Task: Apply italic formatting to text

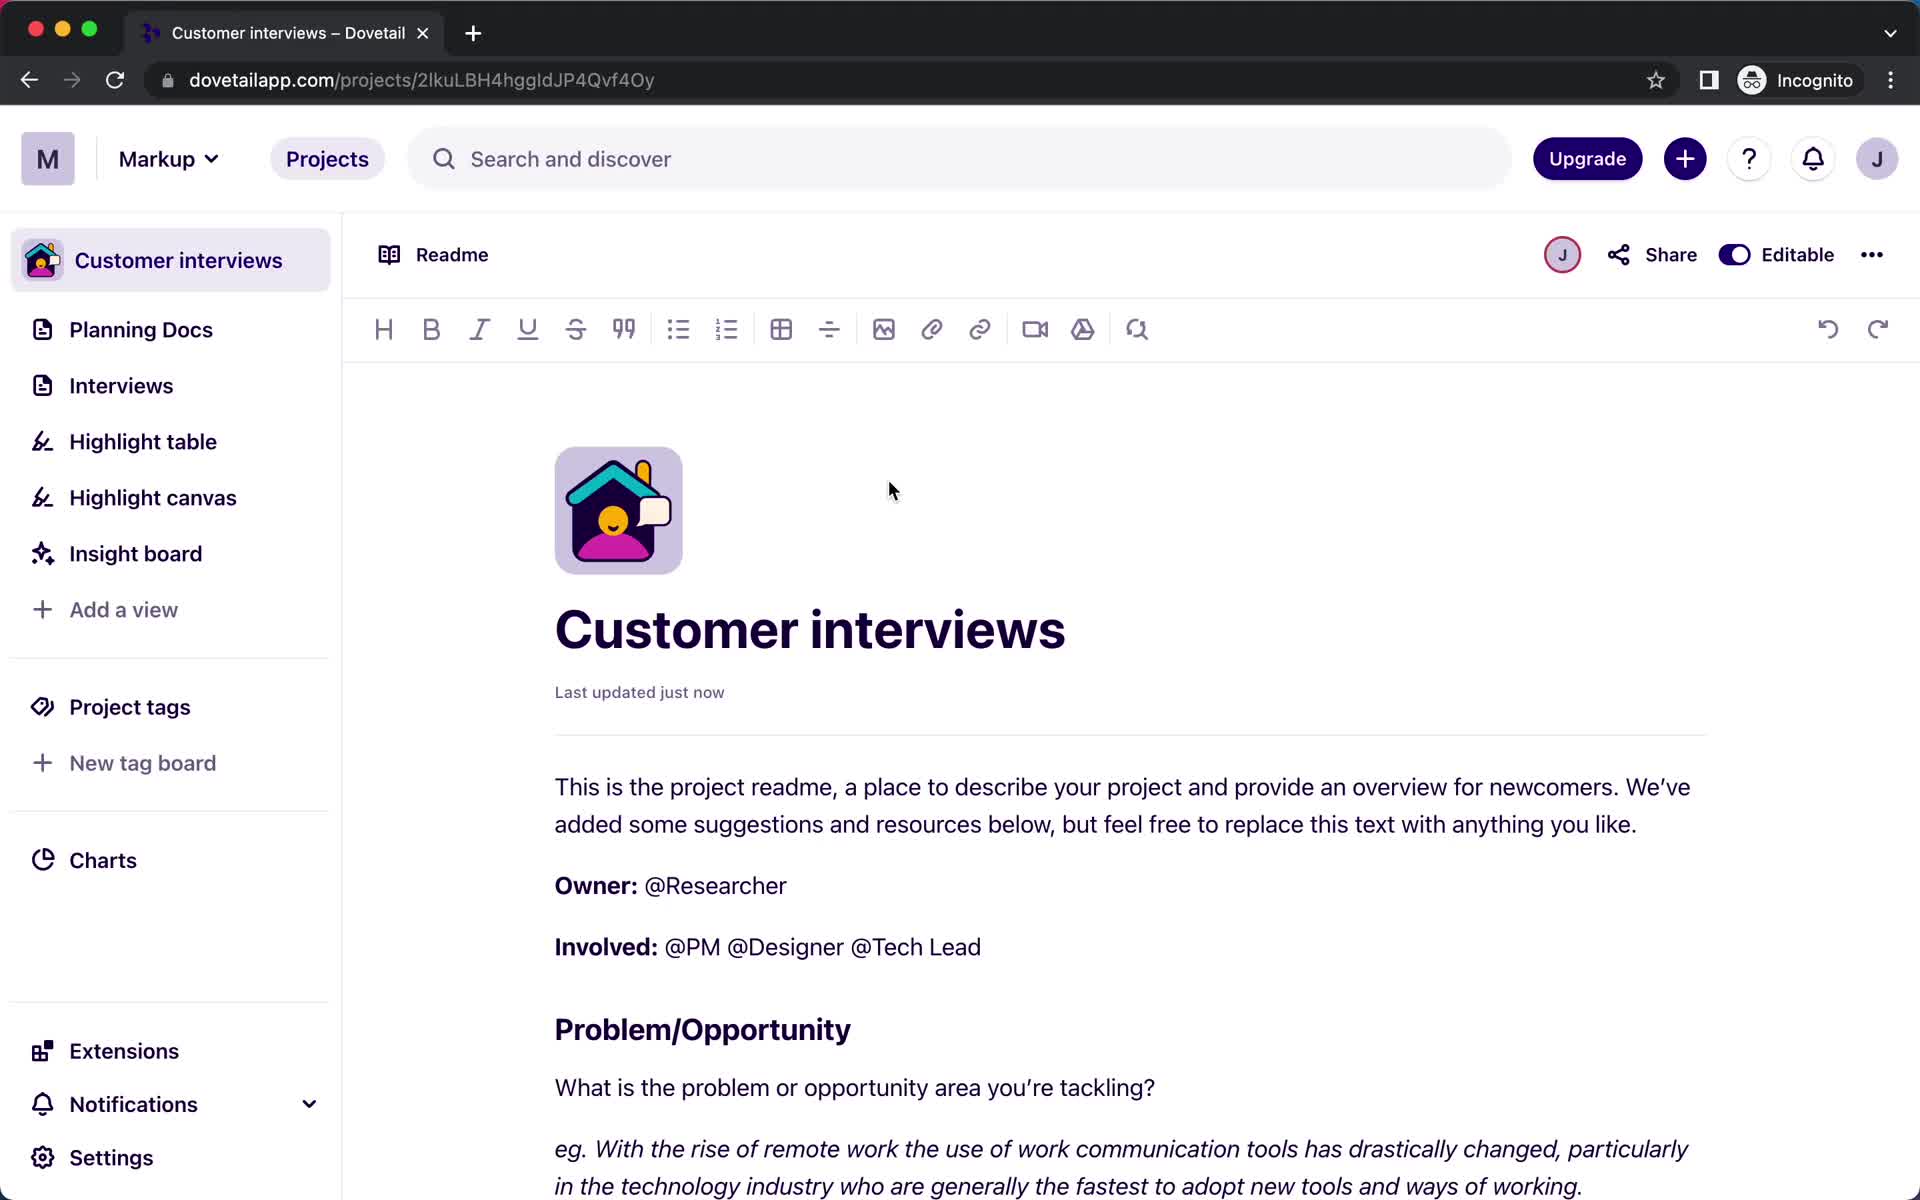Action: pos(480,329)
